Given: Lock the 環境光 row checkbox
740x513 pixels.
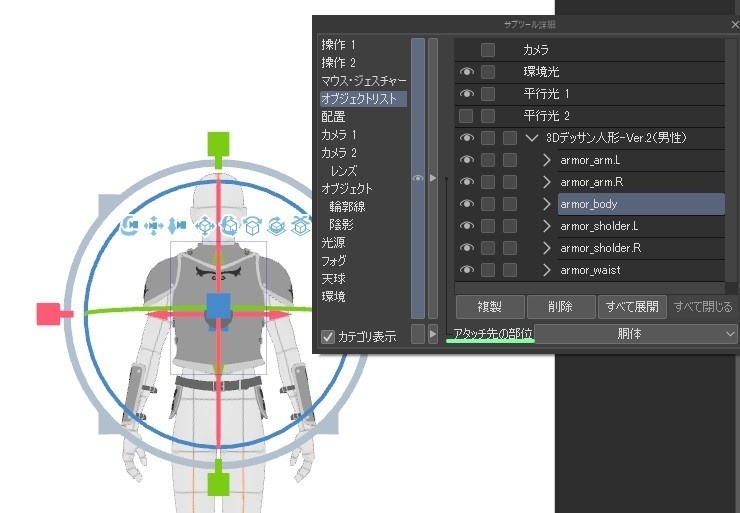Looking at the screenshot, I should (x=488, y=72).
